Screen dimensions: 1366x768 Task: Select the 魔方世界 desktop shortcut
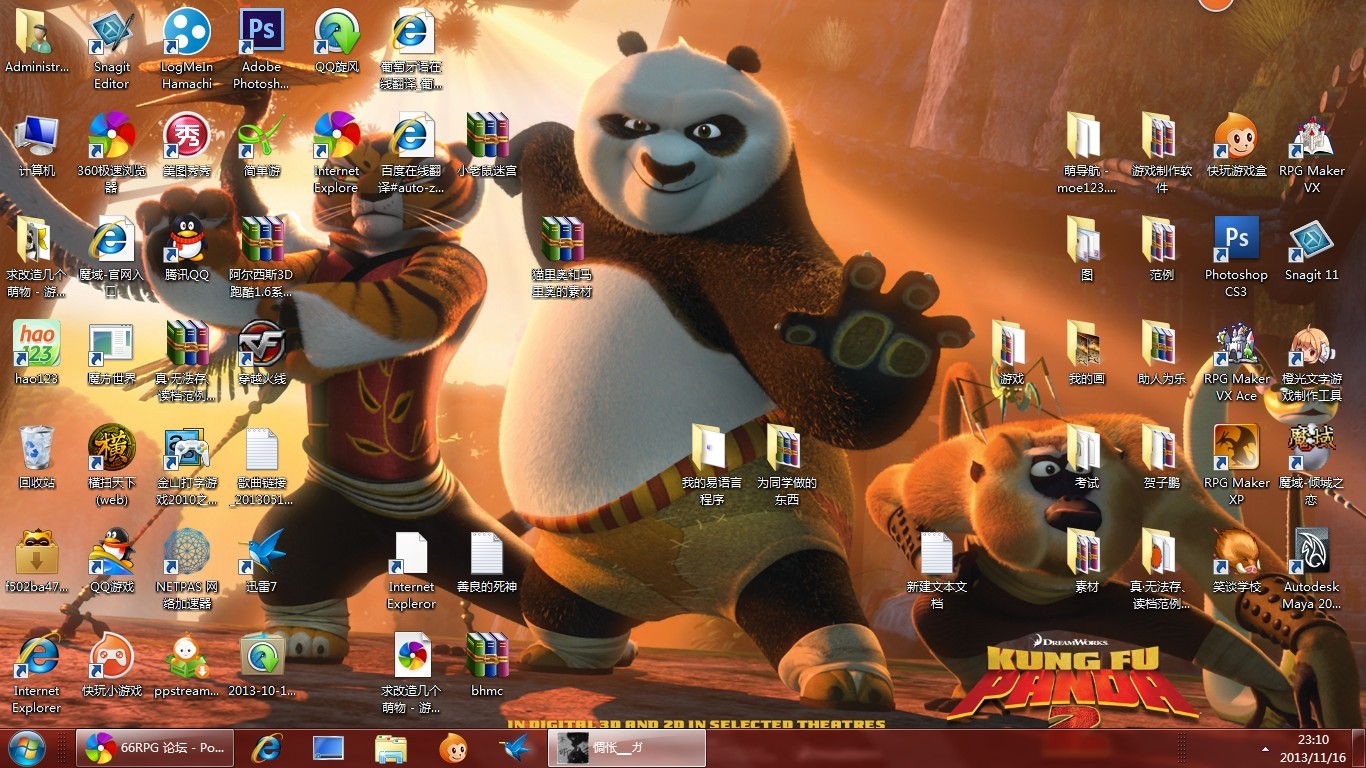(112, 354)
